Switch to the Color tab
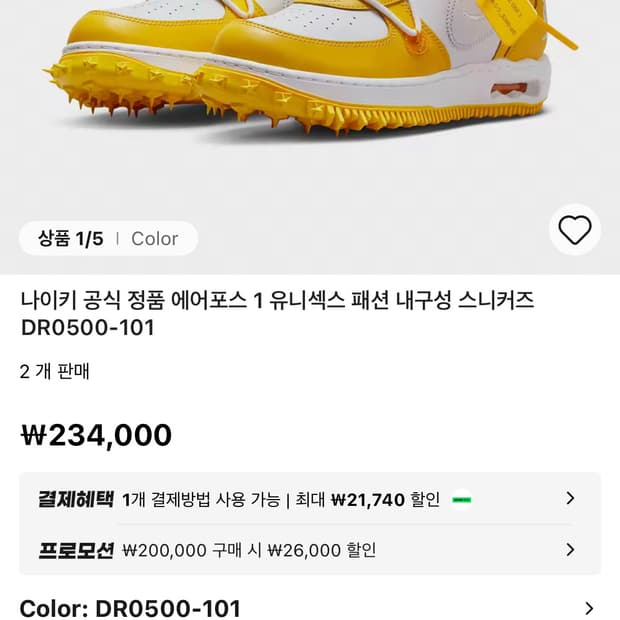This screenshot has width=620, height=620. tap(155, 238)
